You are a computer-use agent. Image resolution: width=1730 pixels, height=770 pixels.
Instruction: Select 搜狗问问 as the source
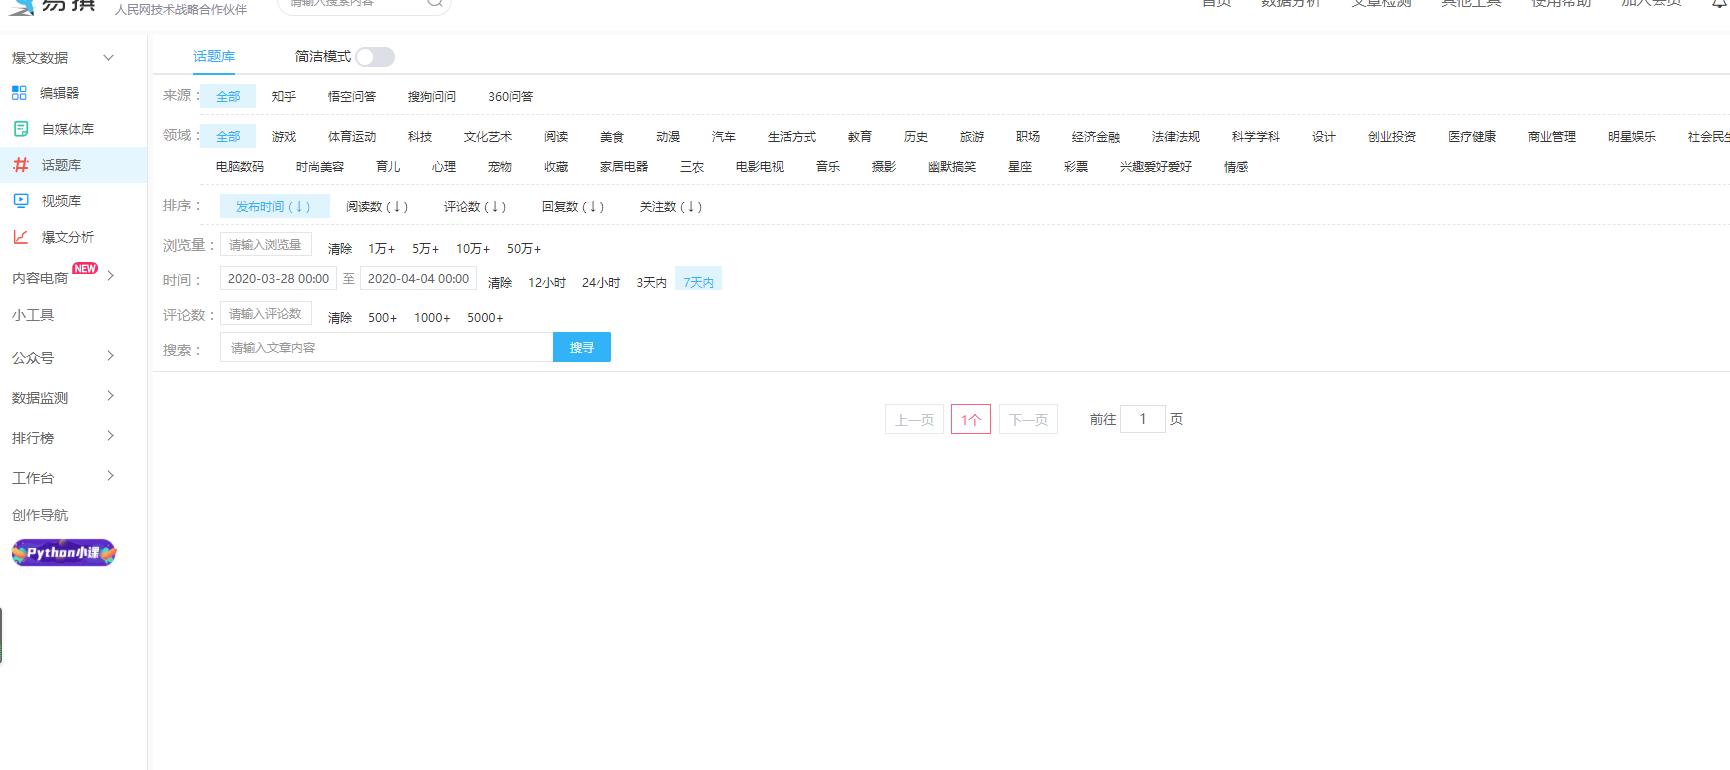432,97
